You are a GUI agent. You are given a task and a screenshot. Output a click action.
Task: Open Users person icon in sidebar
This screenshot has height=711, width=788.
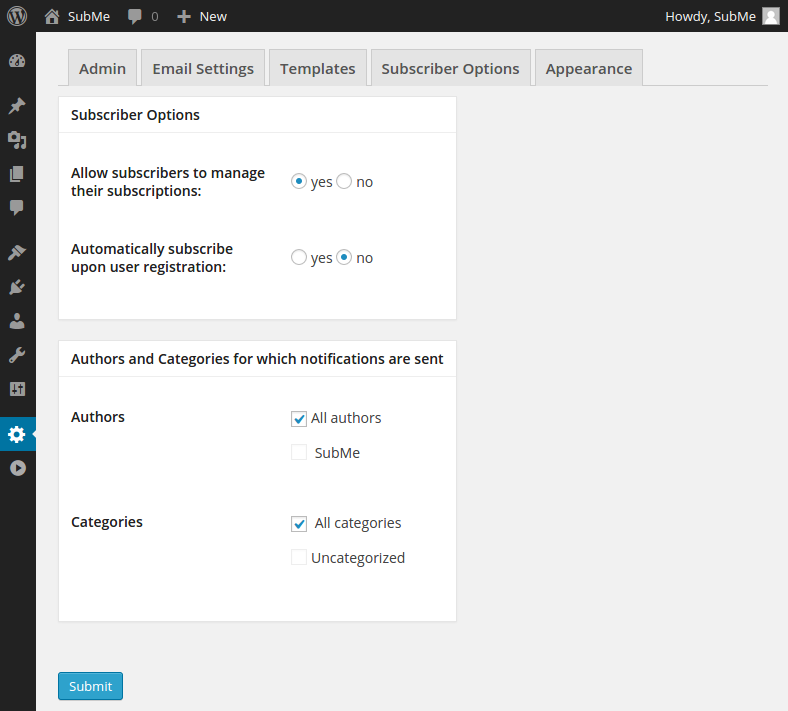17,321
